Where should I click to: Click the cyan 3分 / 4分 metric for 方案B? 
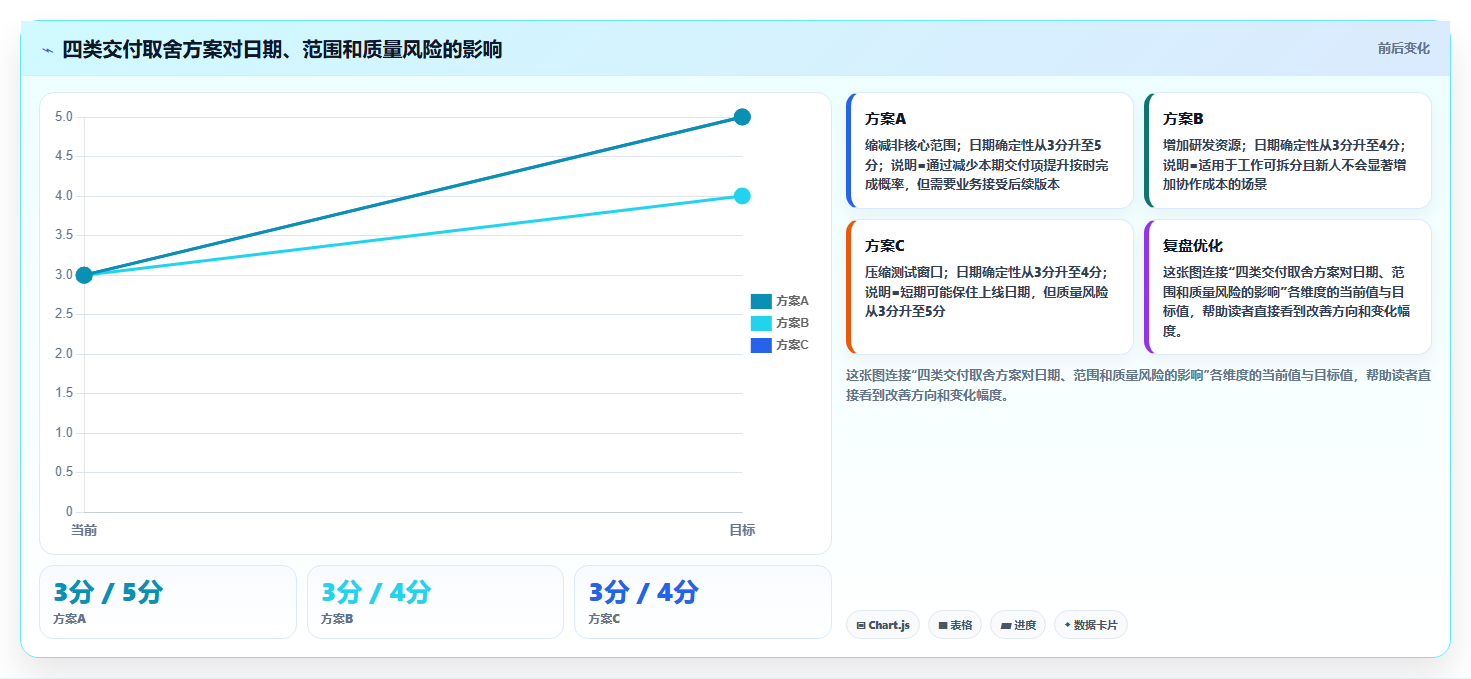tap(376, 592)
